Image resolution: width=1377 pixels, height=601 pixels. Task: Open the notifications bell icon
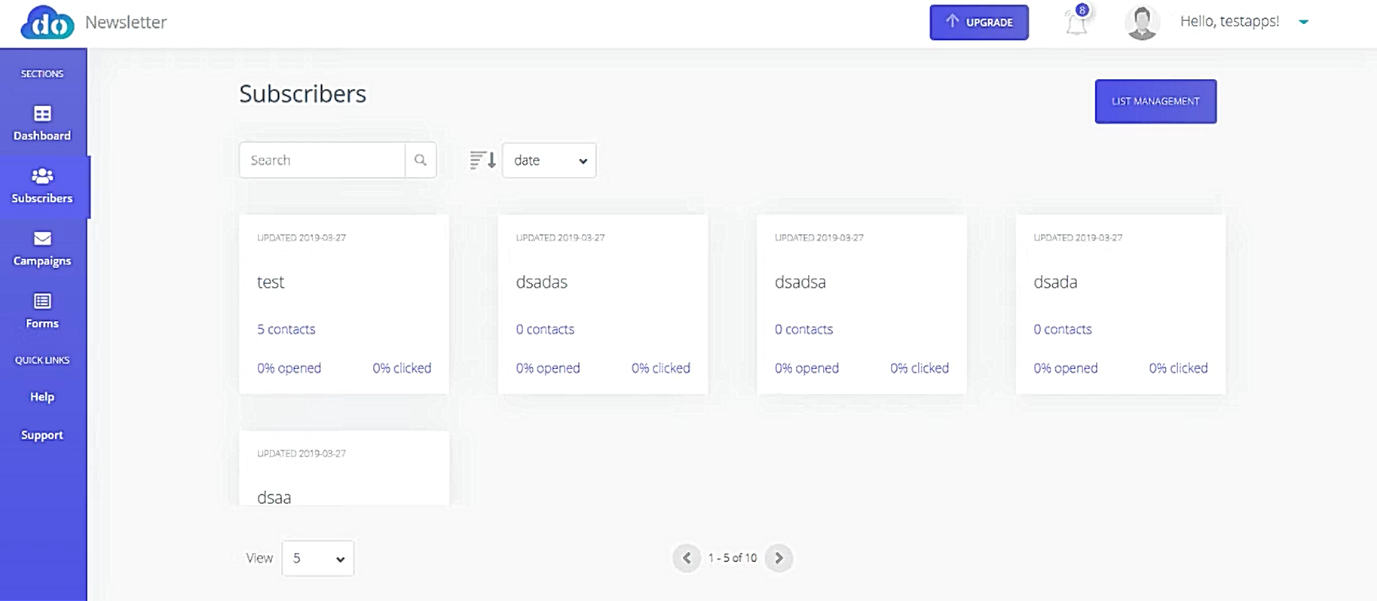[x=1076, y=22]
